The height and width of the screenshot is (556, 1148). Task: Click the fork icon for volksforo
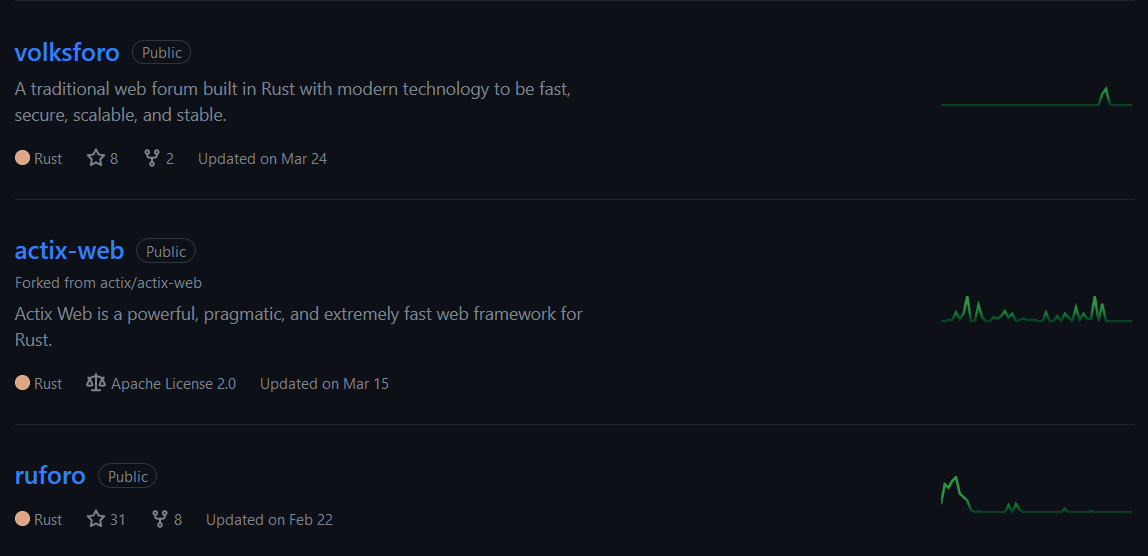tap(152, 158)
